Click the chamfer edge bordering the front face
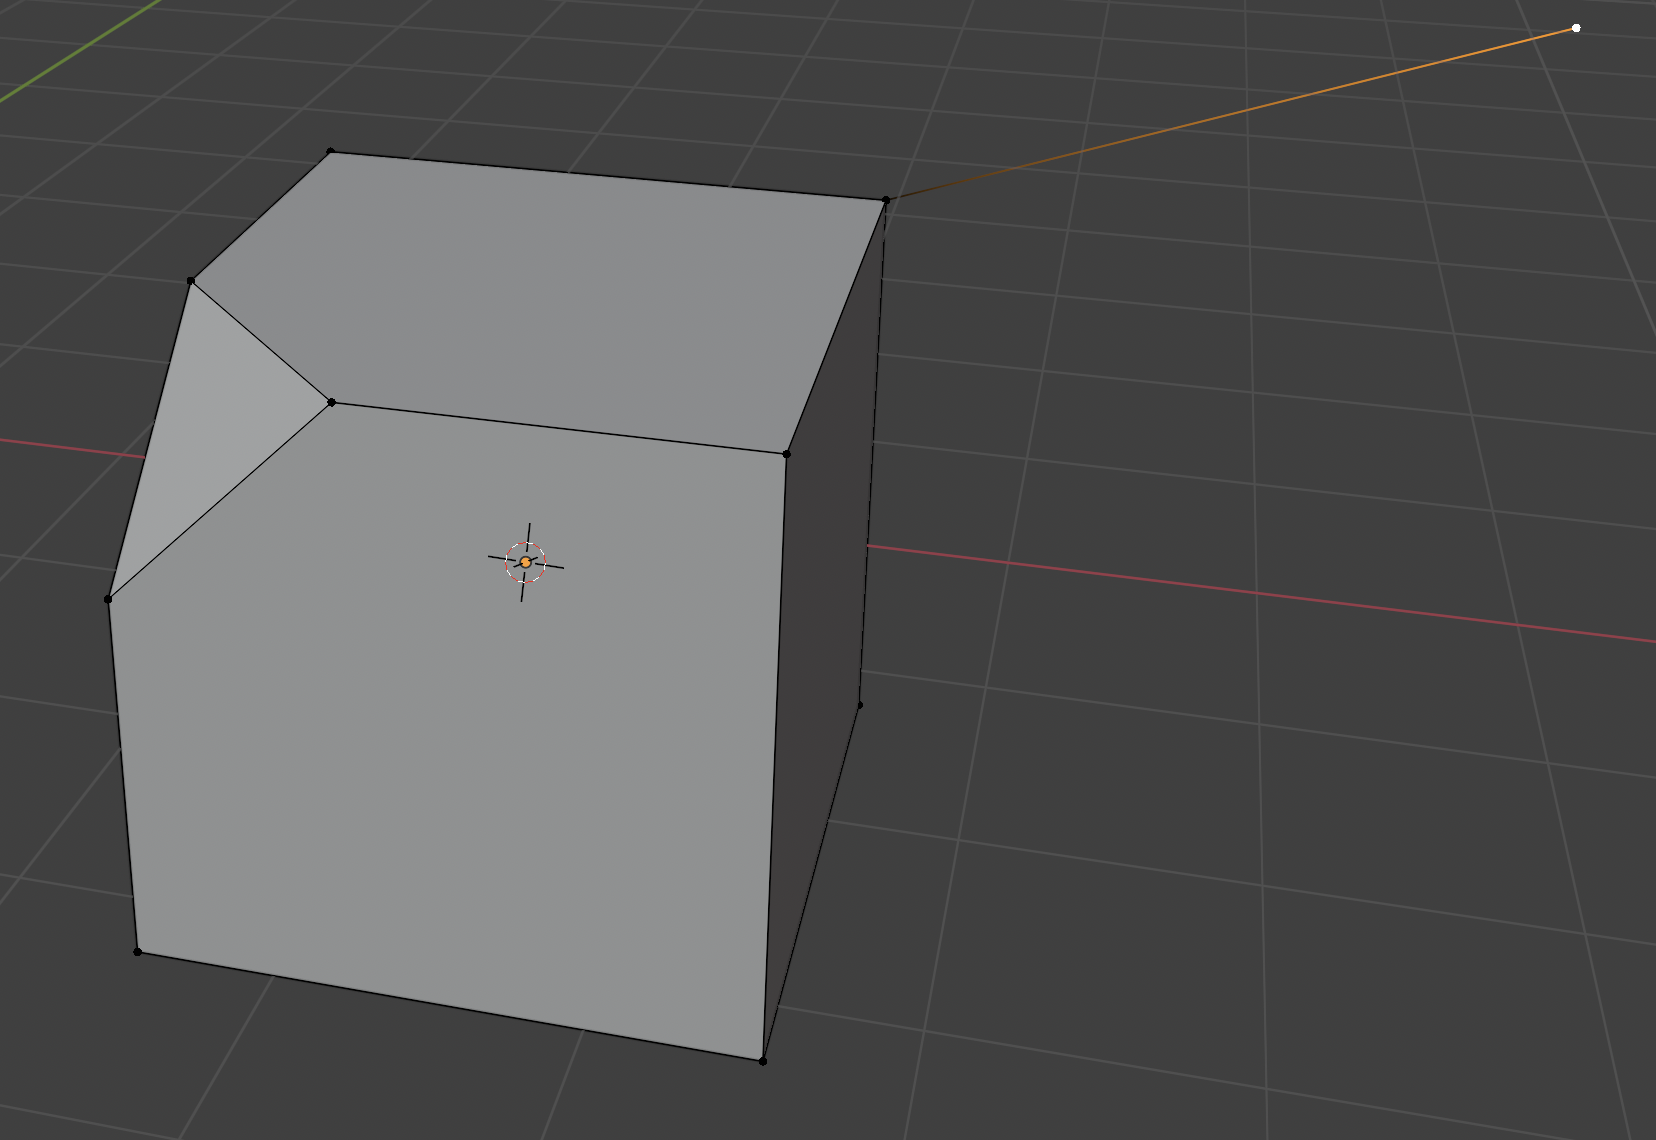The height and width of the screenshot is (1140, 1656). (220, 501)
